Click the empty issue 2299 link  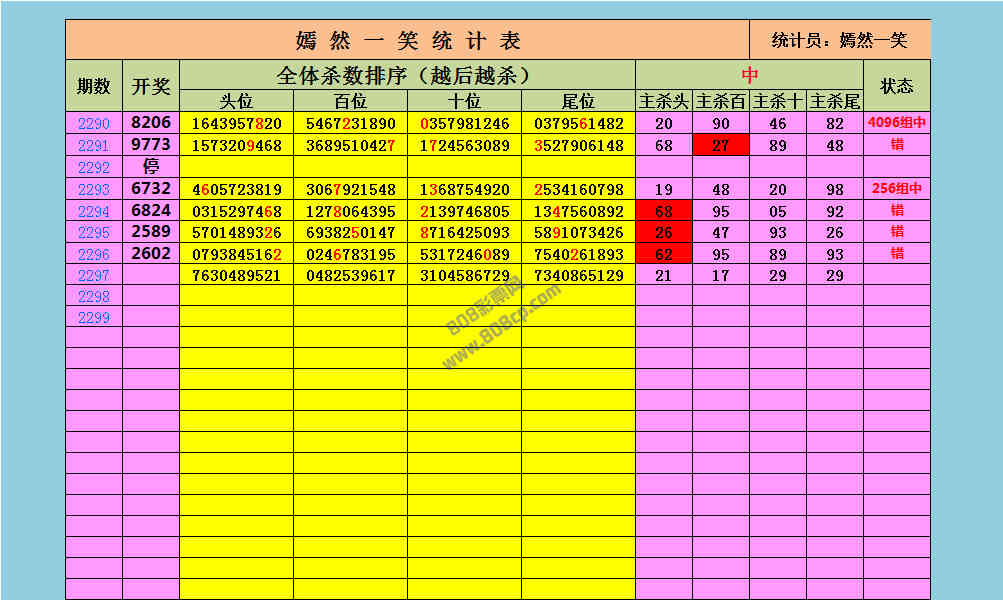[x=93, y=317]
